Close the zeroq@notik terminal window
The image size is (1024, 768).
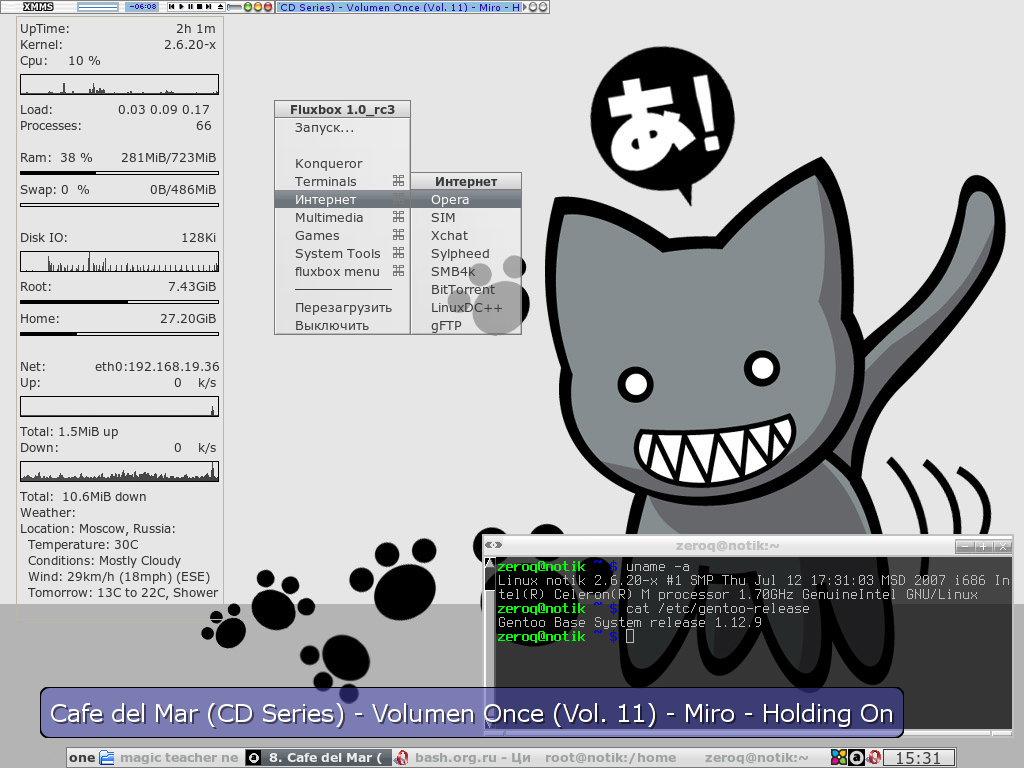tap(1002, 546)
